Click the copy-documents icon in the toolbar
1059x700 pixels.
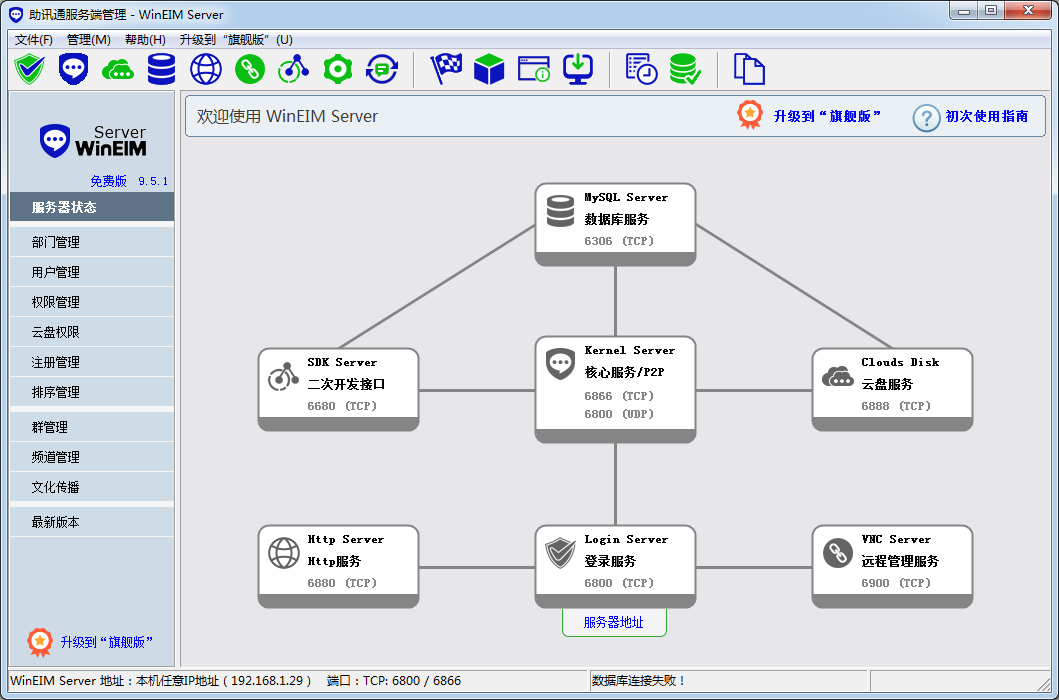point(749,69)
